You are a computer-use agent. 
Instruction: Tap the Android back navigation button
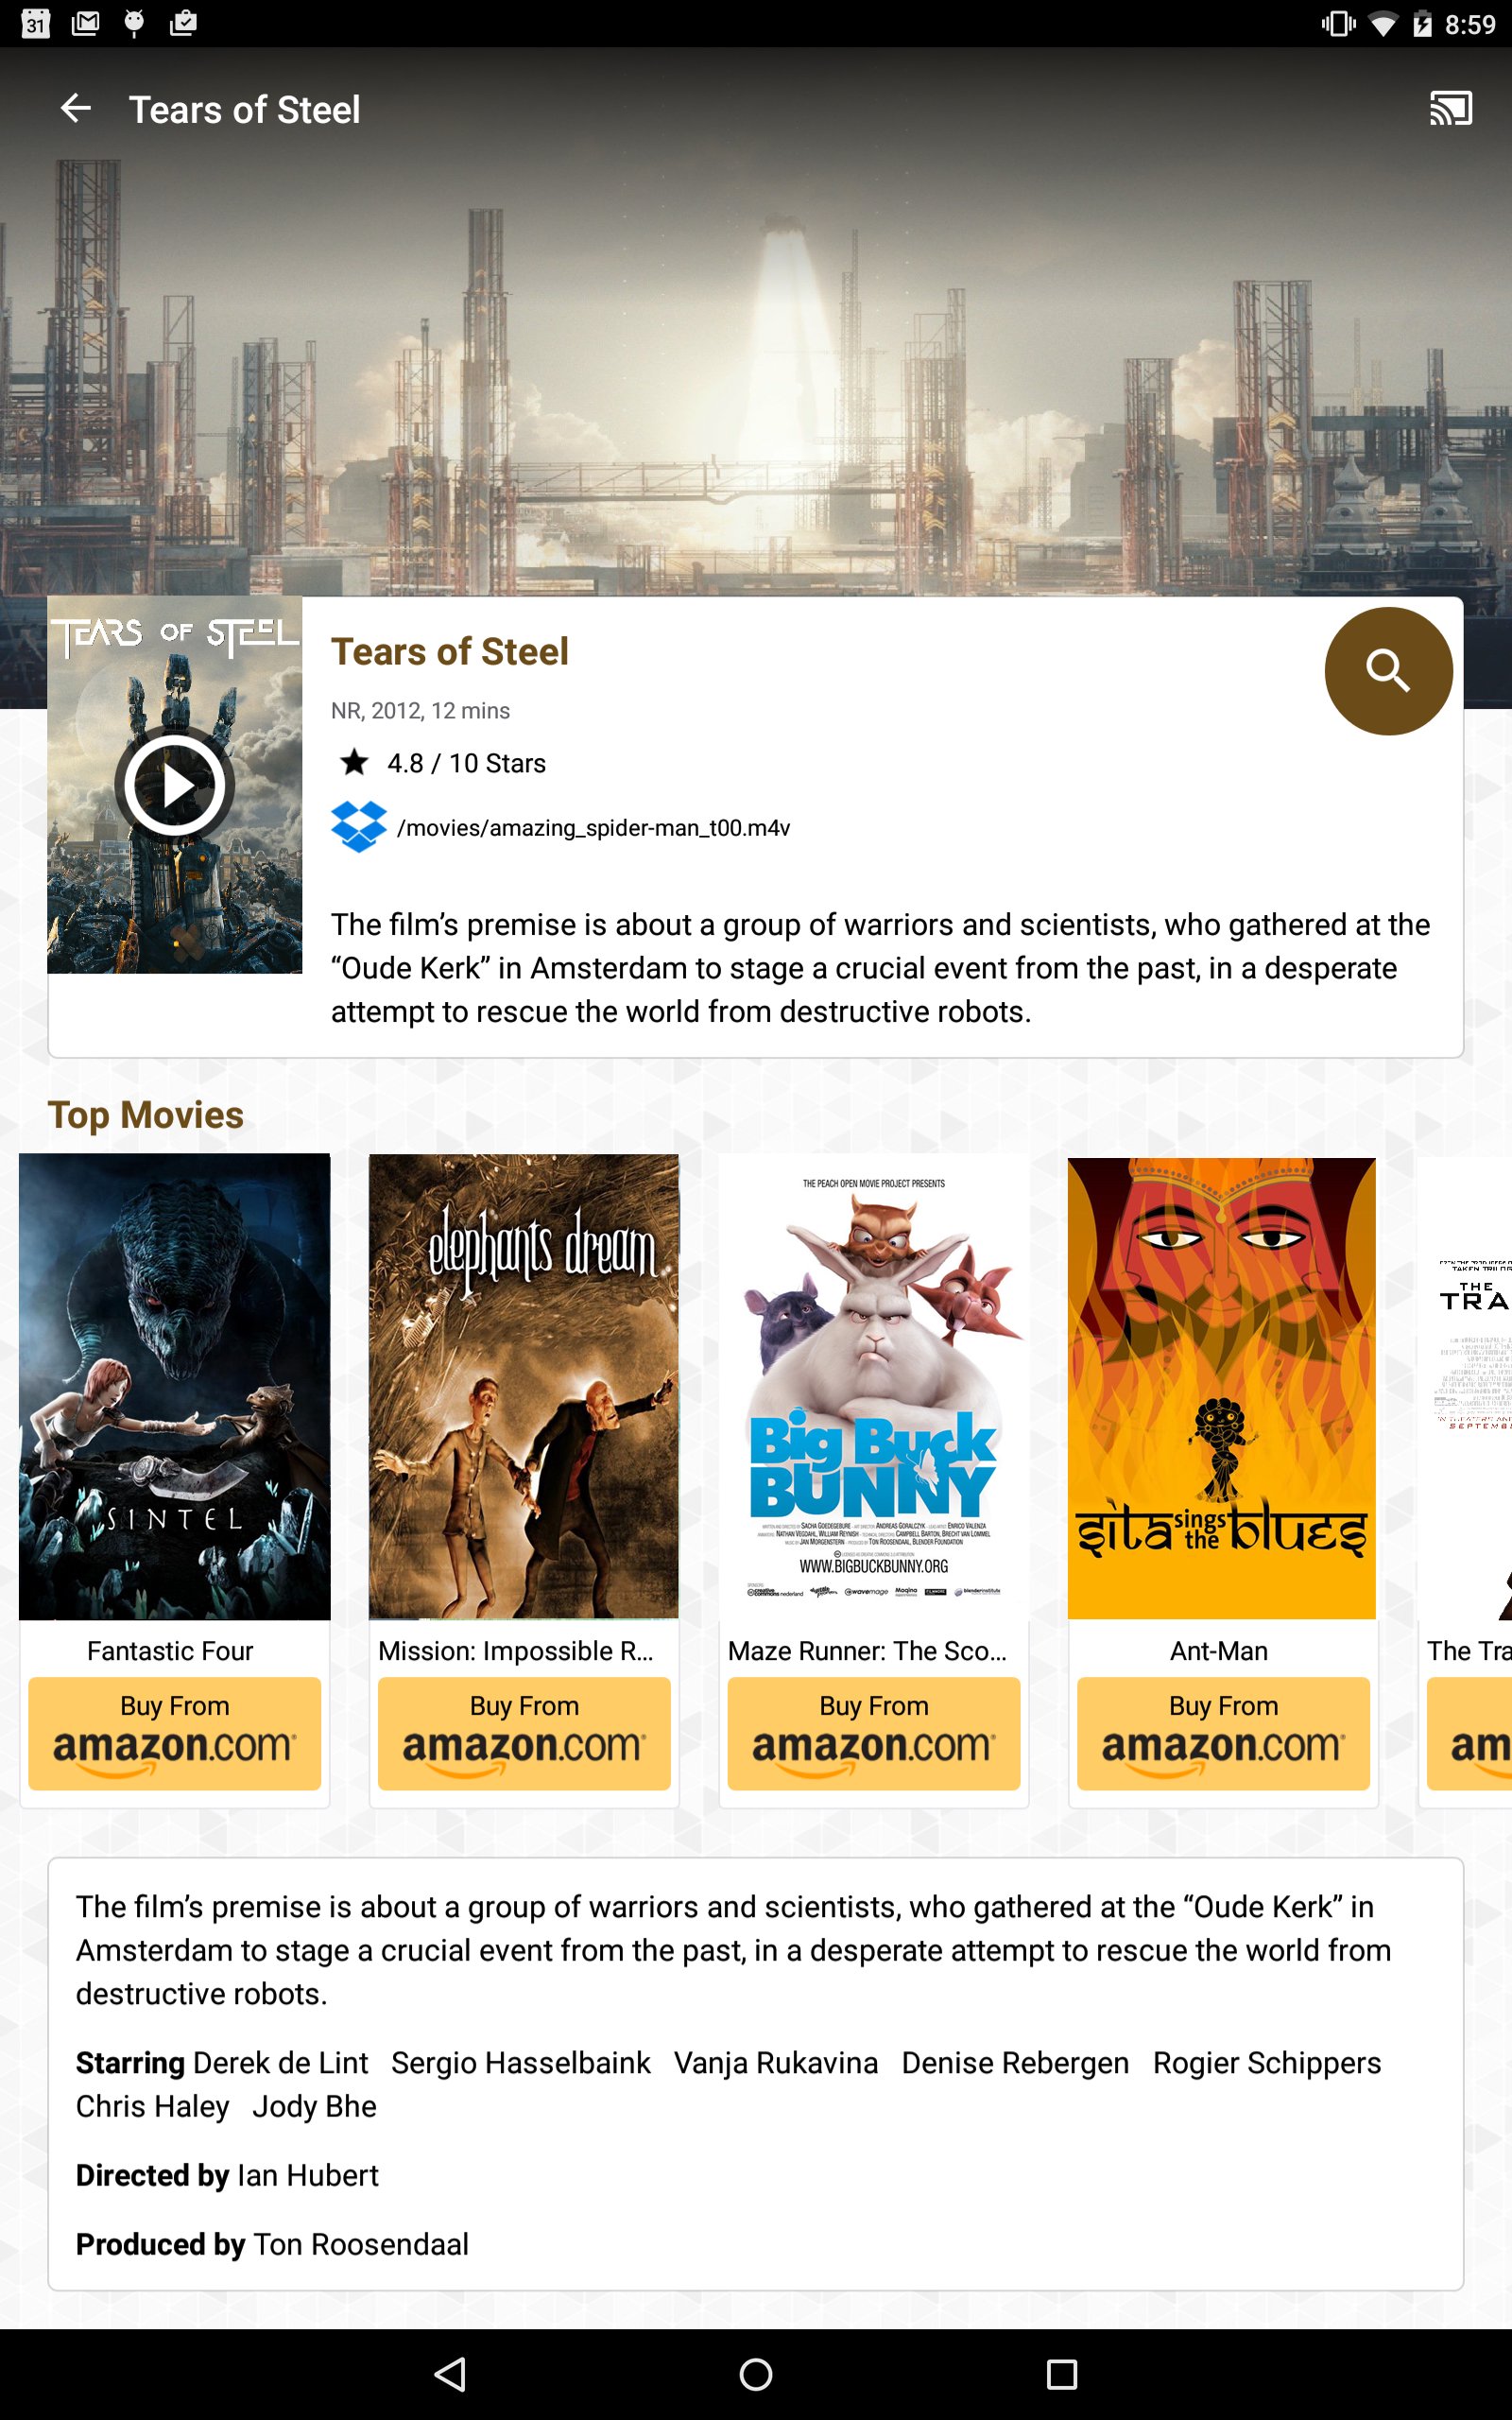click(451, 2374)
